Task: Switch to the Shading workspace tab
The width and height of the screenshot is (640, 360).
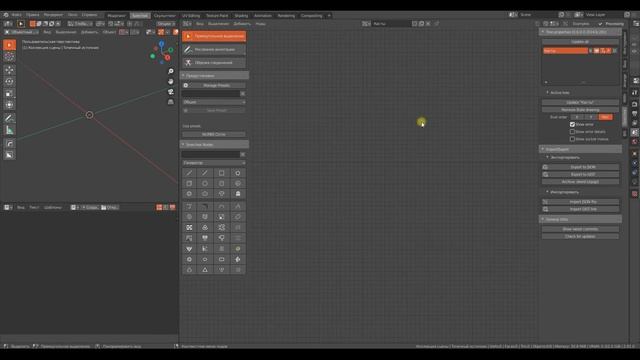Action: pyautogui.click(x=241, y=16)
